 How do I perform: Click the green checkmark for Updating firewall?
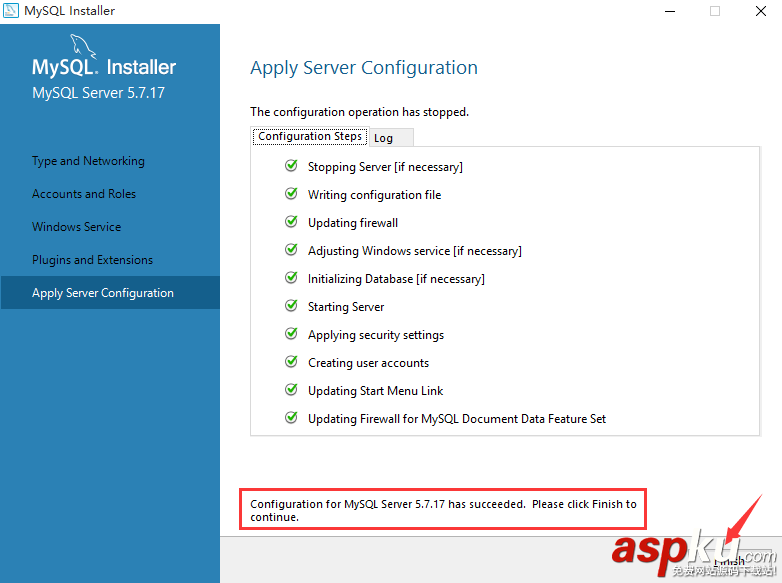pos(291,222)
